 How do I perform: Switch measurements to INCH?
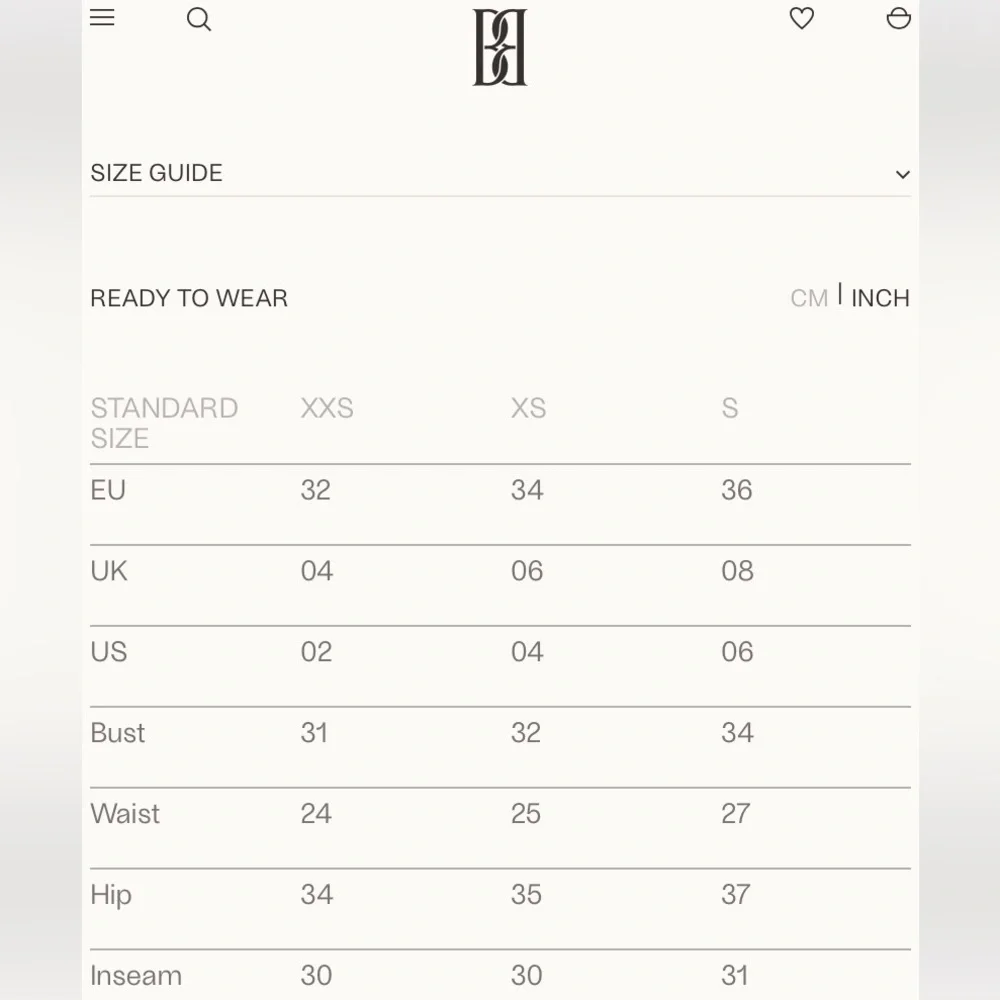click(880, 298)
